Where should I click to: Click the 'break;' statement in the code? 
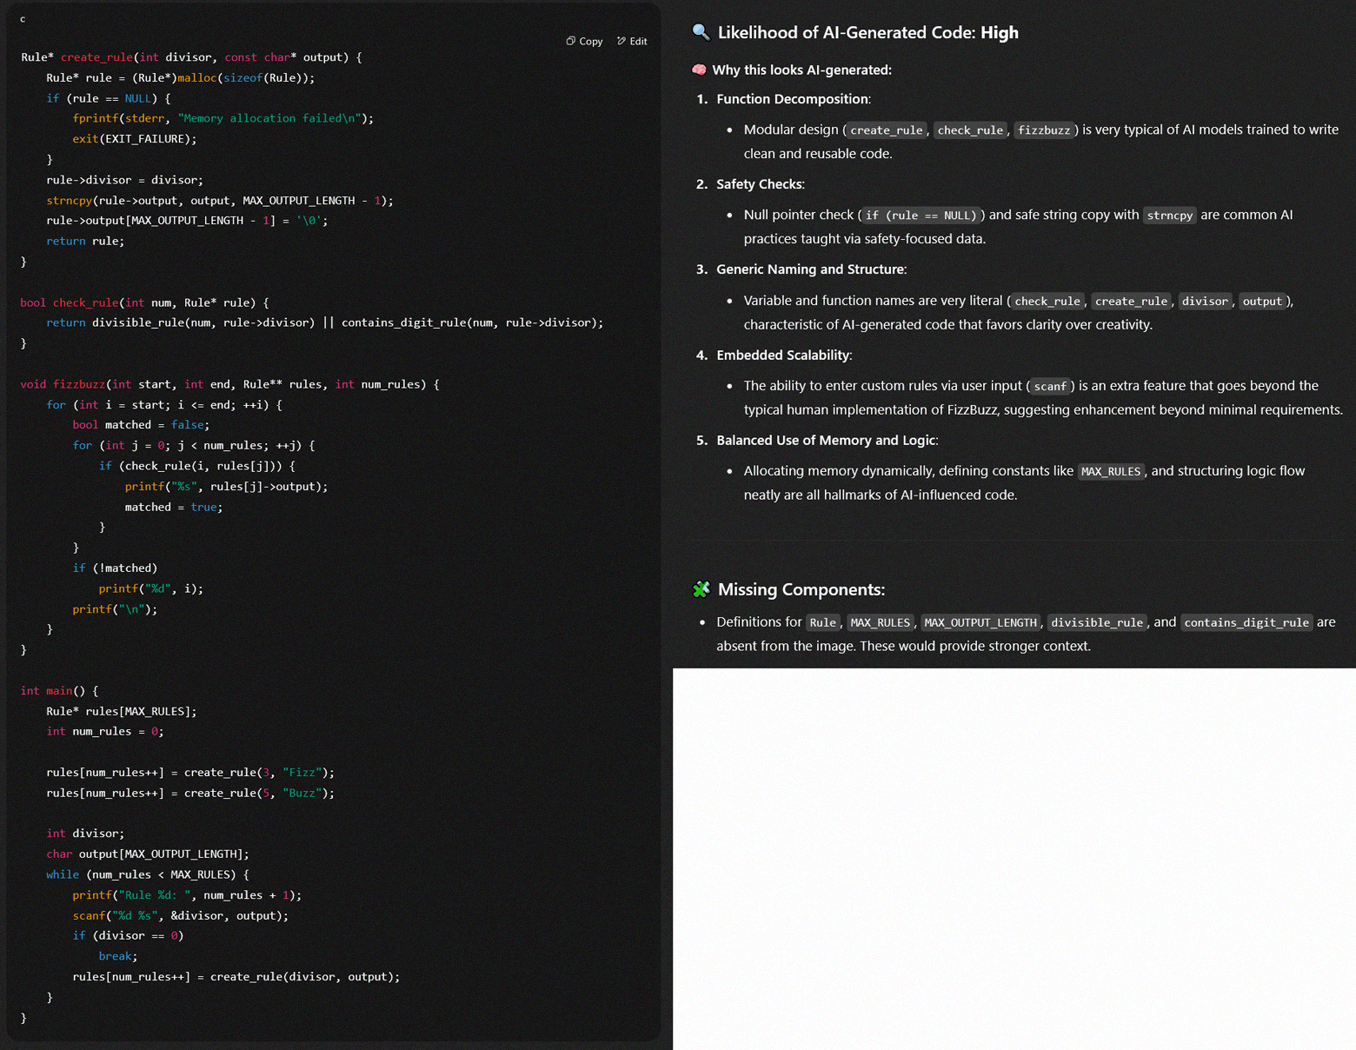[x=118, y=956]
